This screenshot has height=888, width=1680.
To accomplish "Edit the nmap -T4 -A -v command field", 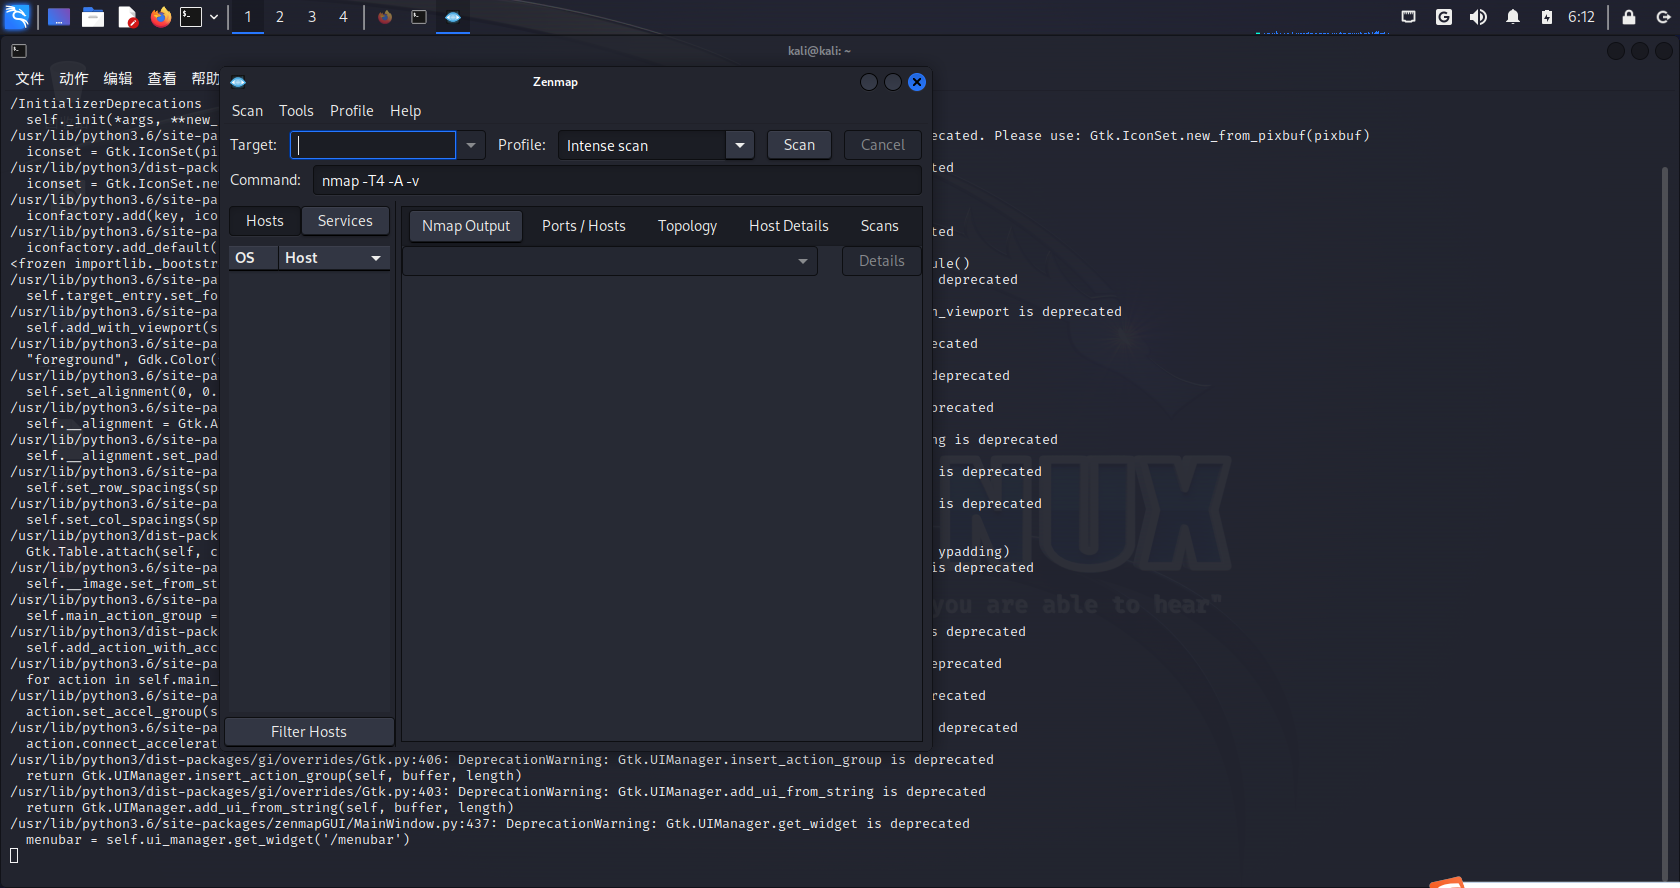I will point(617,181).
